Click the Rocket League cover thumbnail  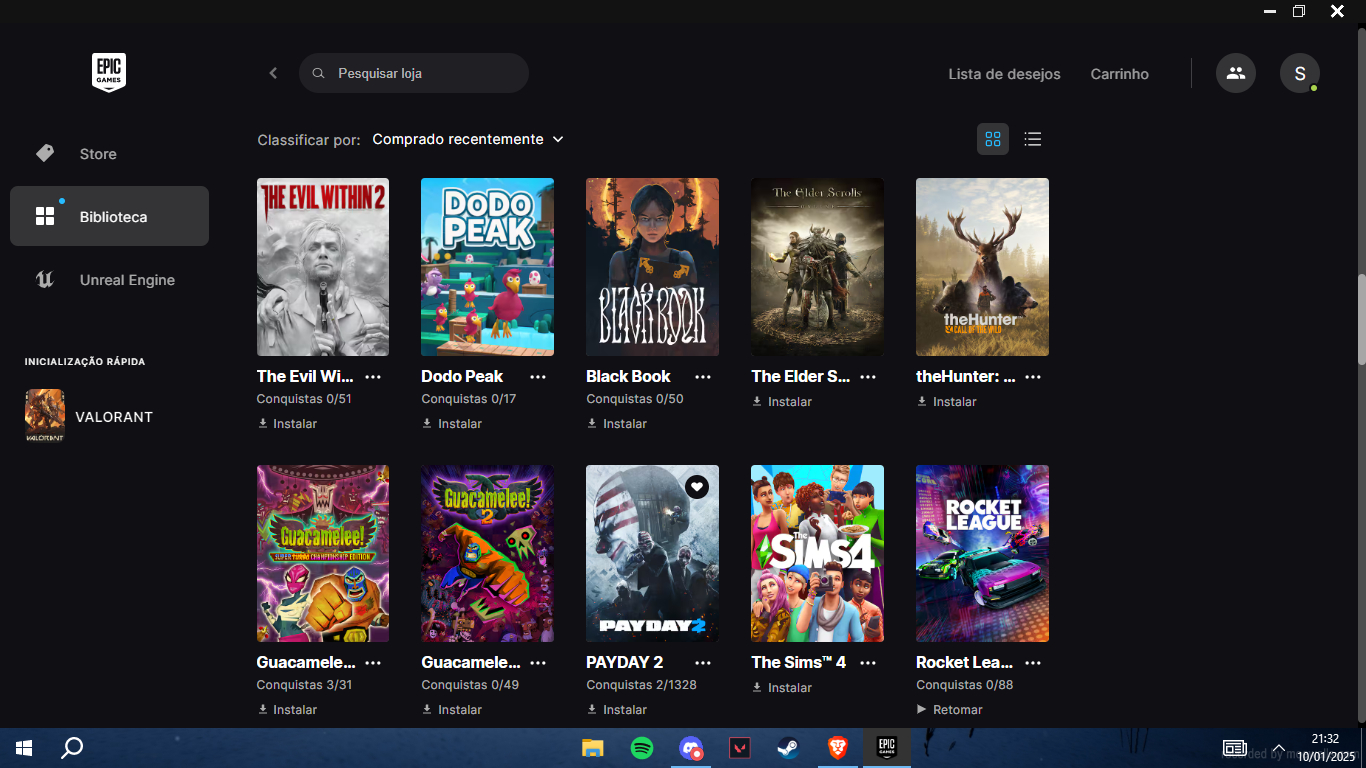coord(982,553)
